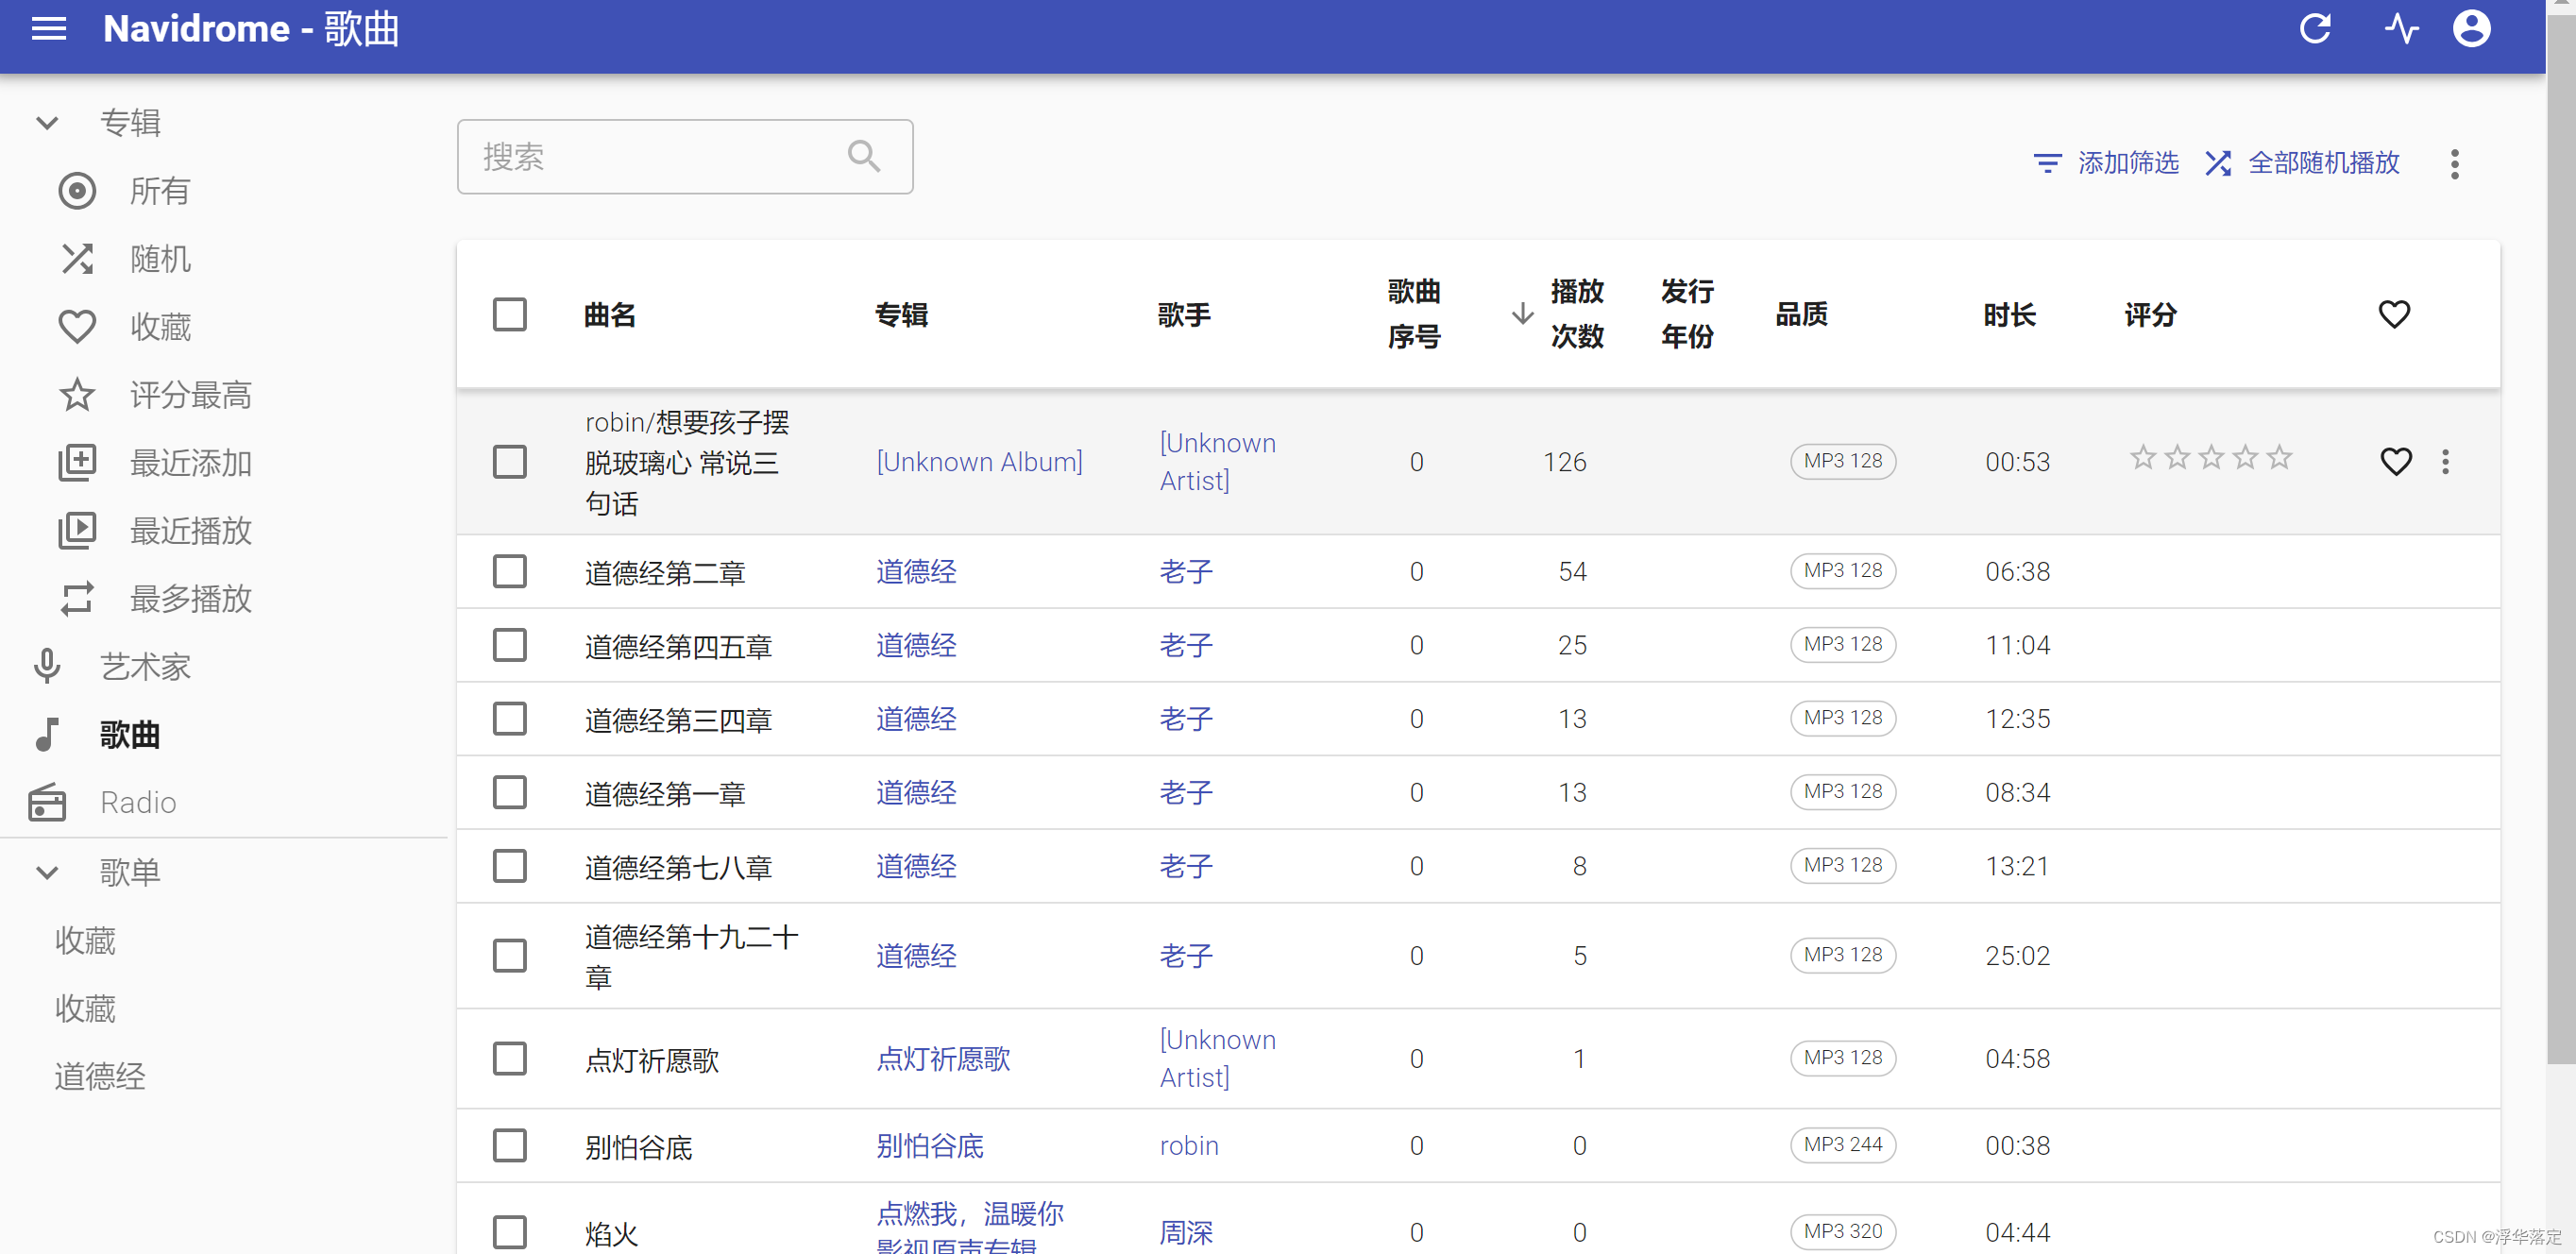2576x1254 pixels.
Task: Open the 随机 albums view
Action: [160, 259]
